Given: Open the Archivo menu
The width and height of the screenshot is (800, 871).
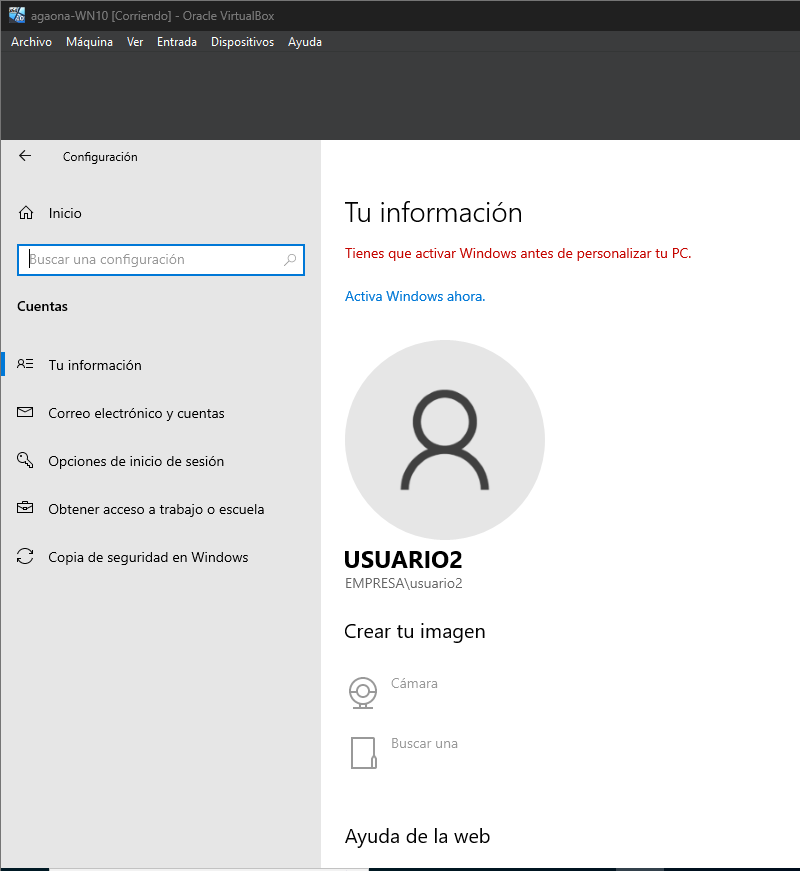Looking at the screenshot, I should pyautogui.click(x=31, y=42).
